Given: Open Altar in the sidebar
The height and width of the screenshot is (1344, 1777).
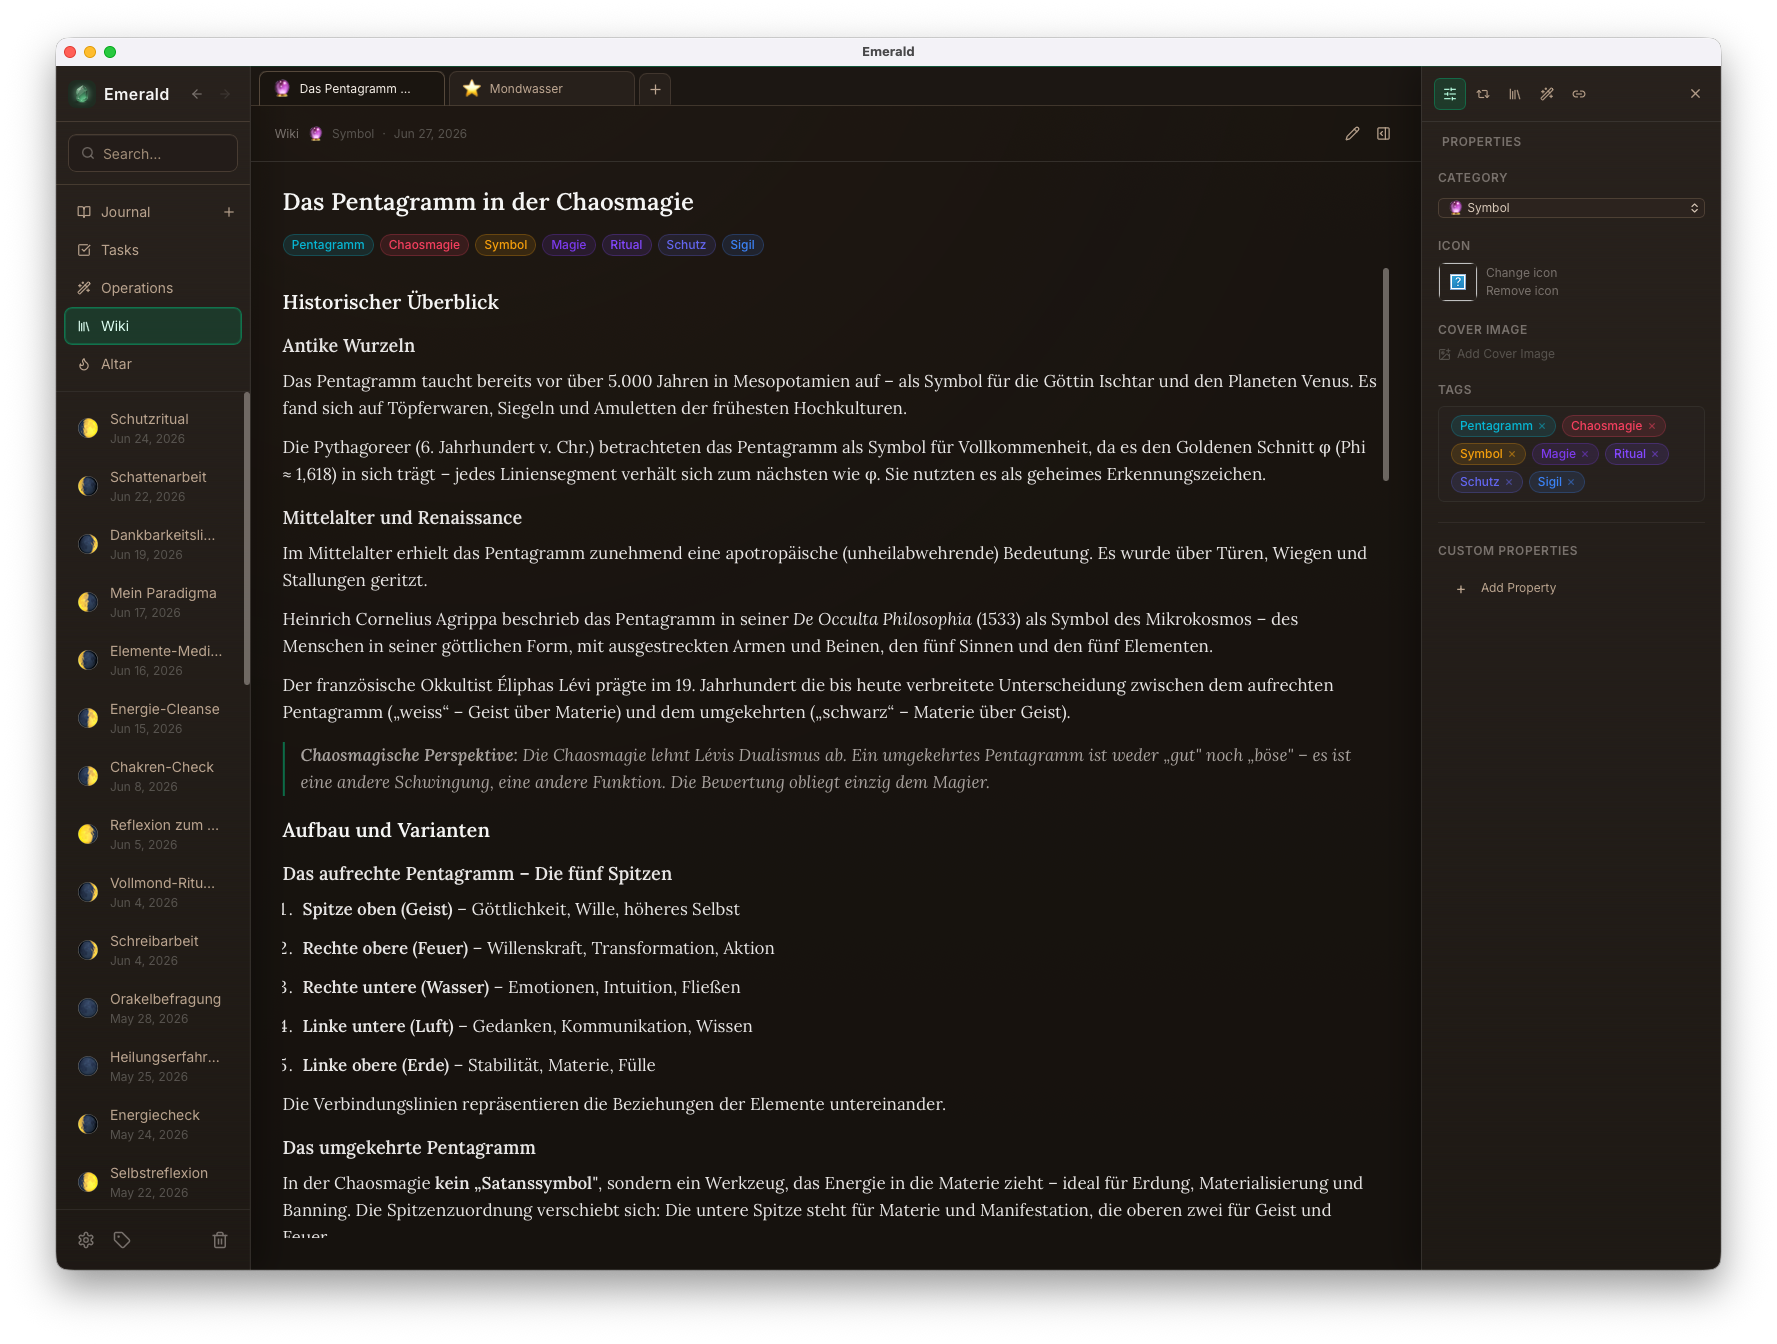Looking at the screenshot, I should tap(153, 364).
